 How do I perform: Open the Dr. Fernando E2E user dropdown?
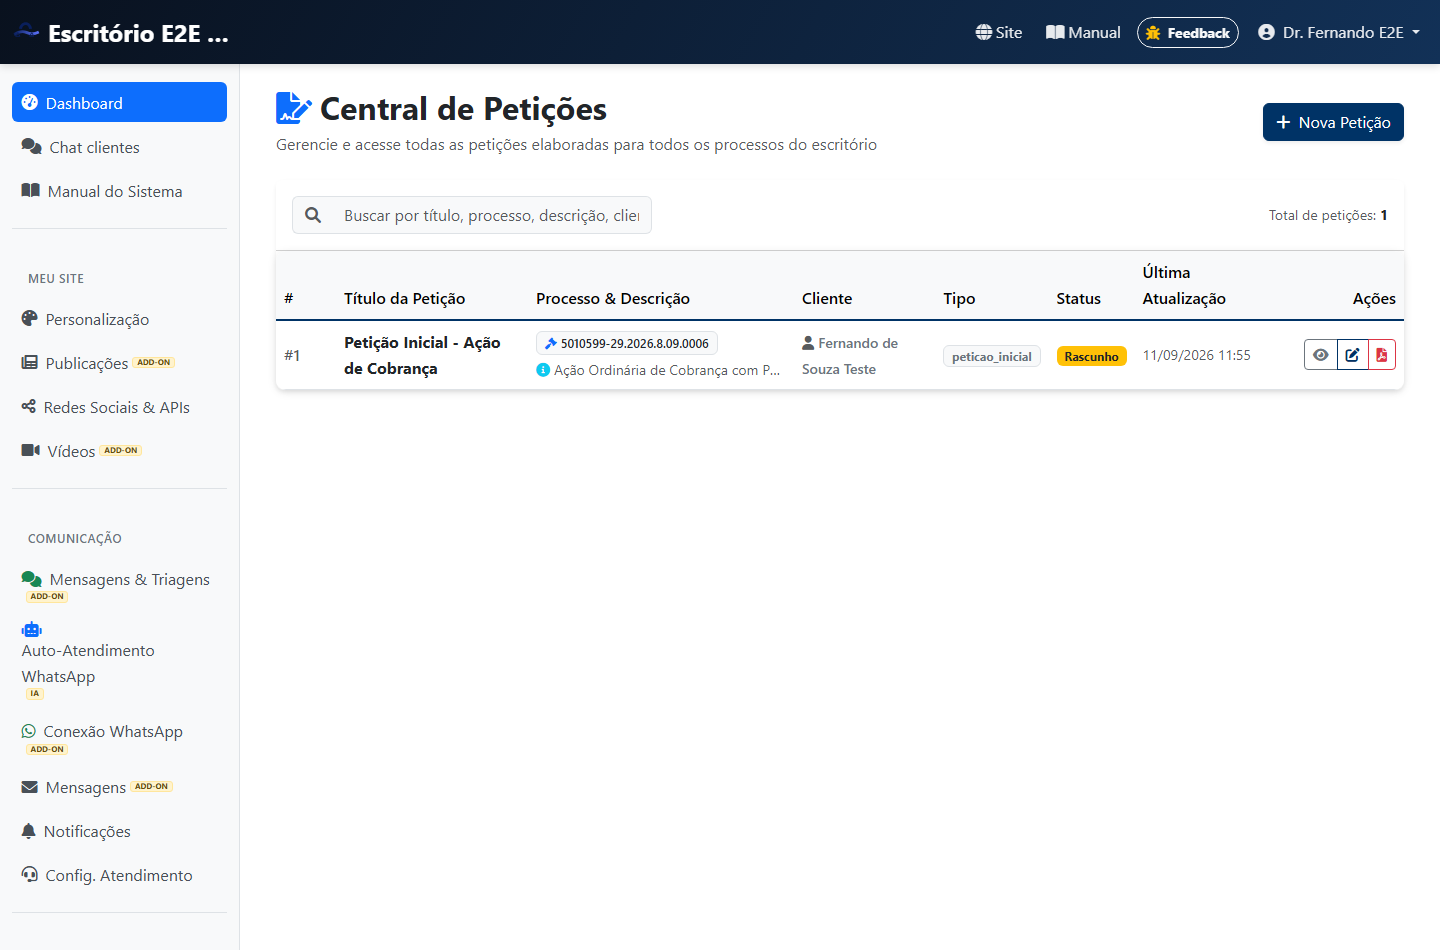(x=1339, y=32)
